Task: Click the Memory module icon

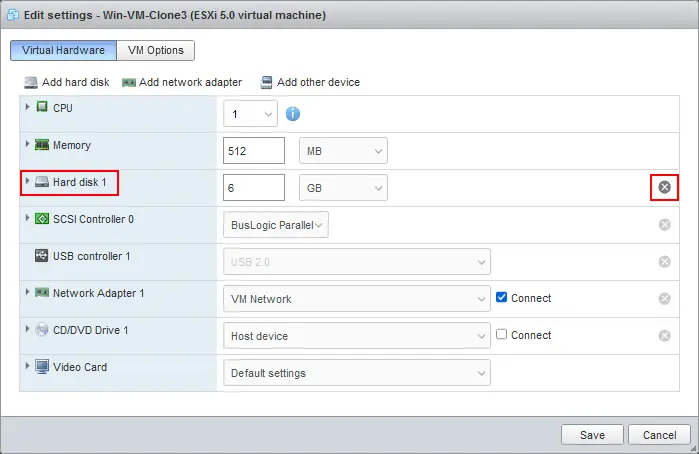Action: [42, 144]
